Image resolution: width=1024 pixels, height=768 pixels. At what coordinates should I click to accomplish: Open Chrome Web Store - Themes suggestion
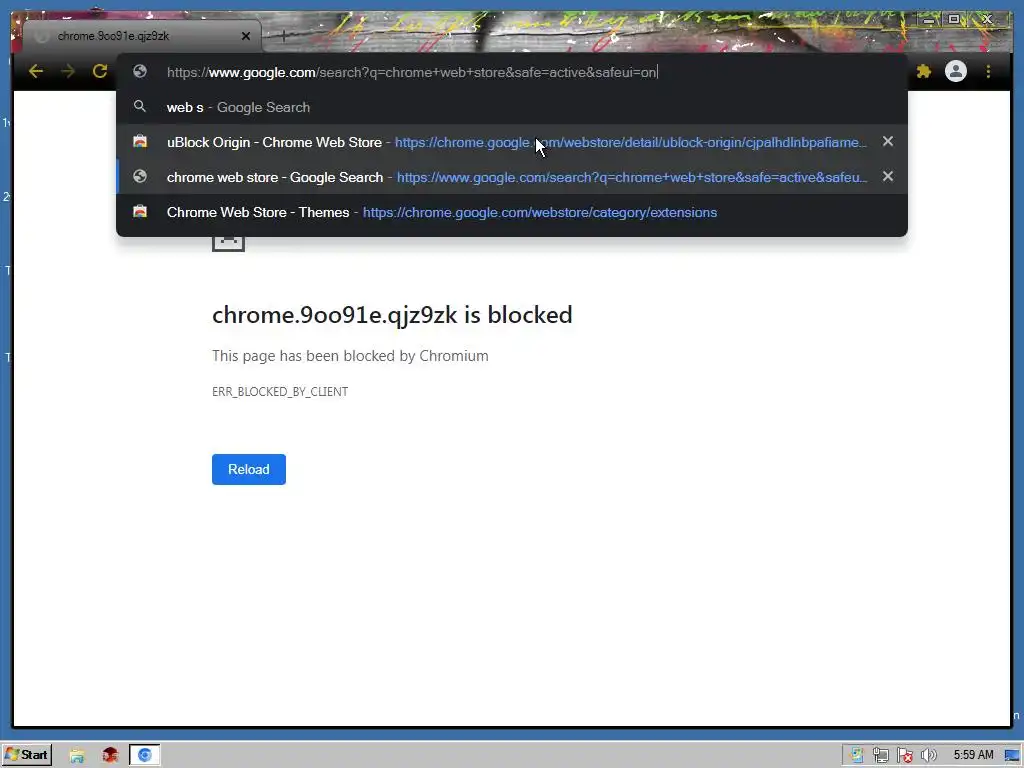click(512, 212)
